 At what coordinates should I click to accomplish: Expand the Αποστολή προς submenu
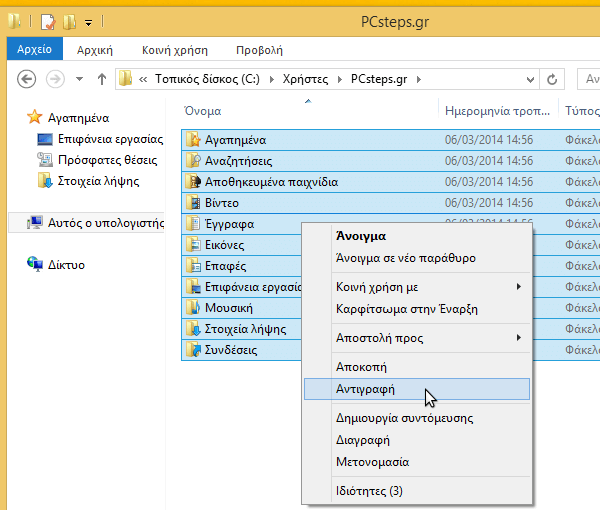[417, 338]
